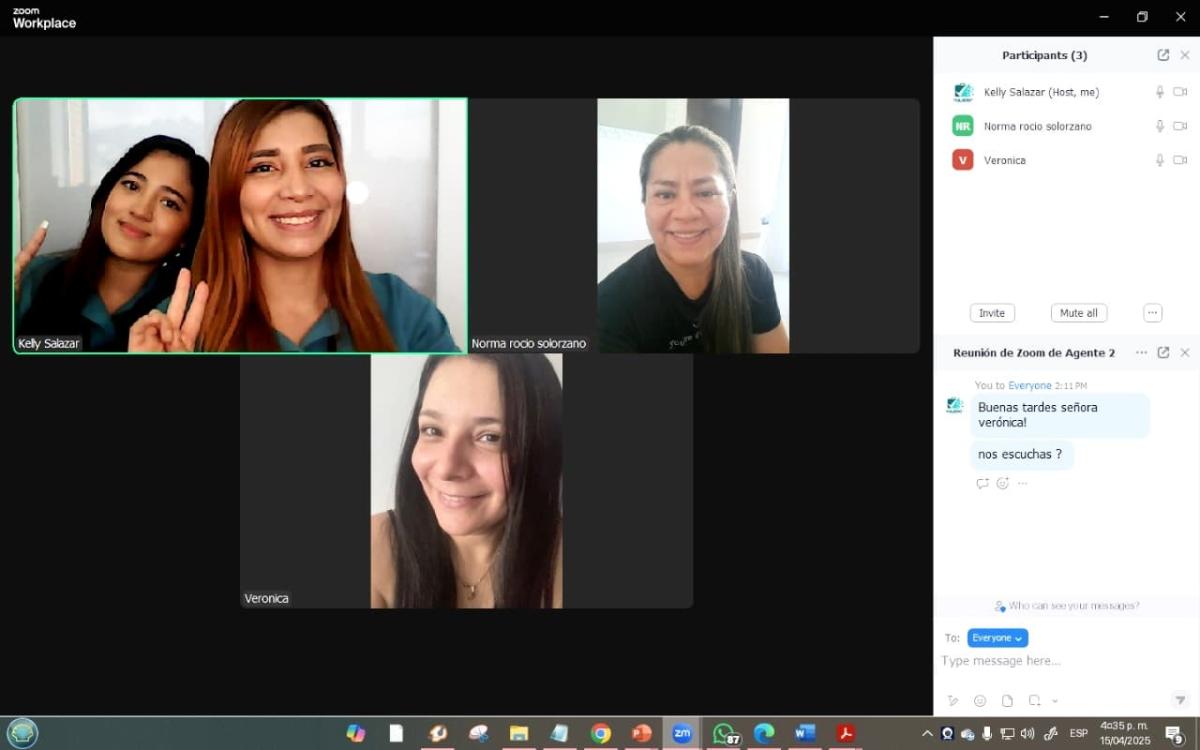
Task: Click the screenshot capture icon in chat
Action: point(1035,701)
